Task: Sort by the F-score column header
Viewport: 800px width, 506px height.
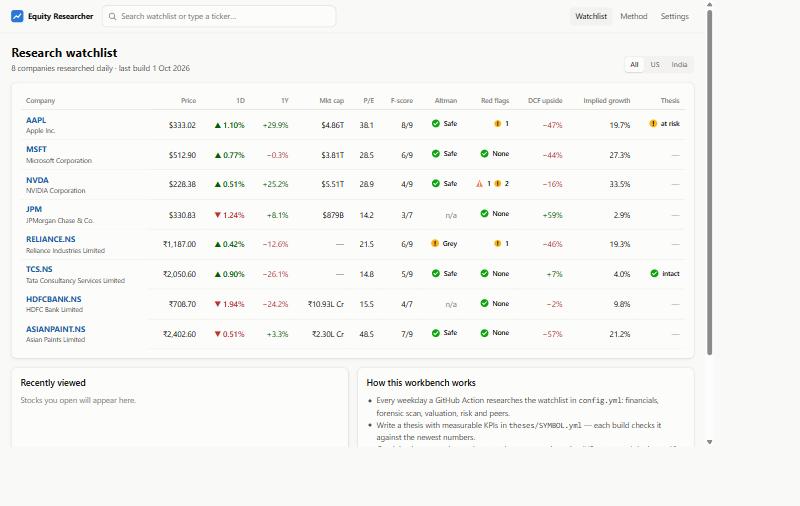Action: tap(402, 100)
